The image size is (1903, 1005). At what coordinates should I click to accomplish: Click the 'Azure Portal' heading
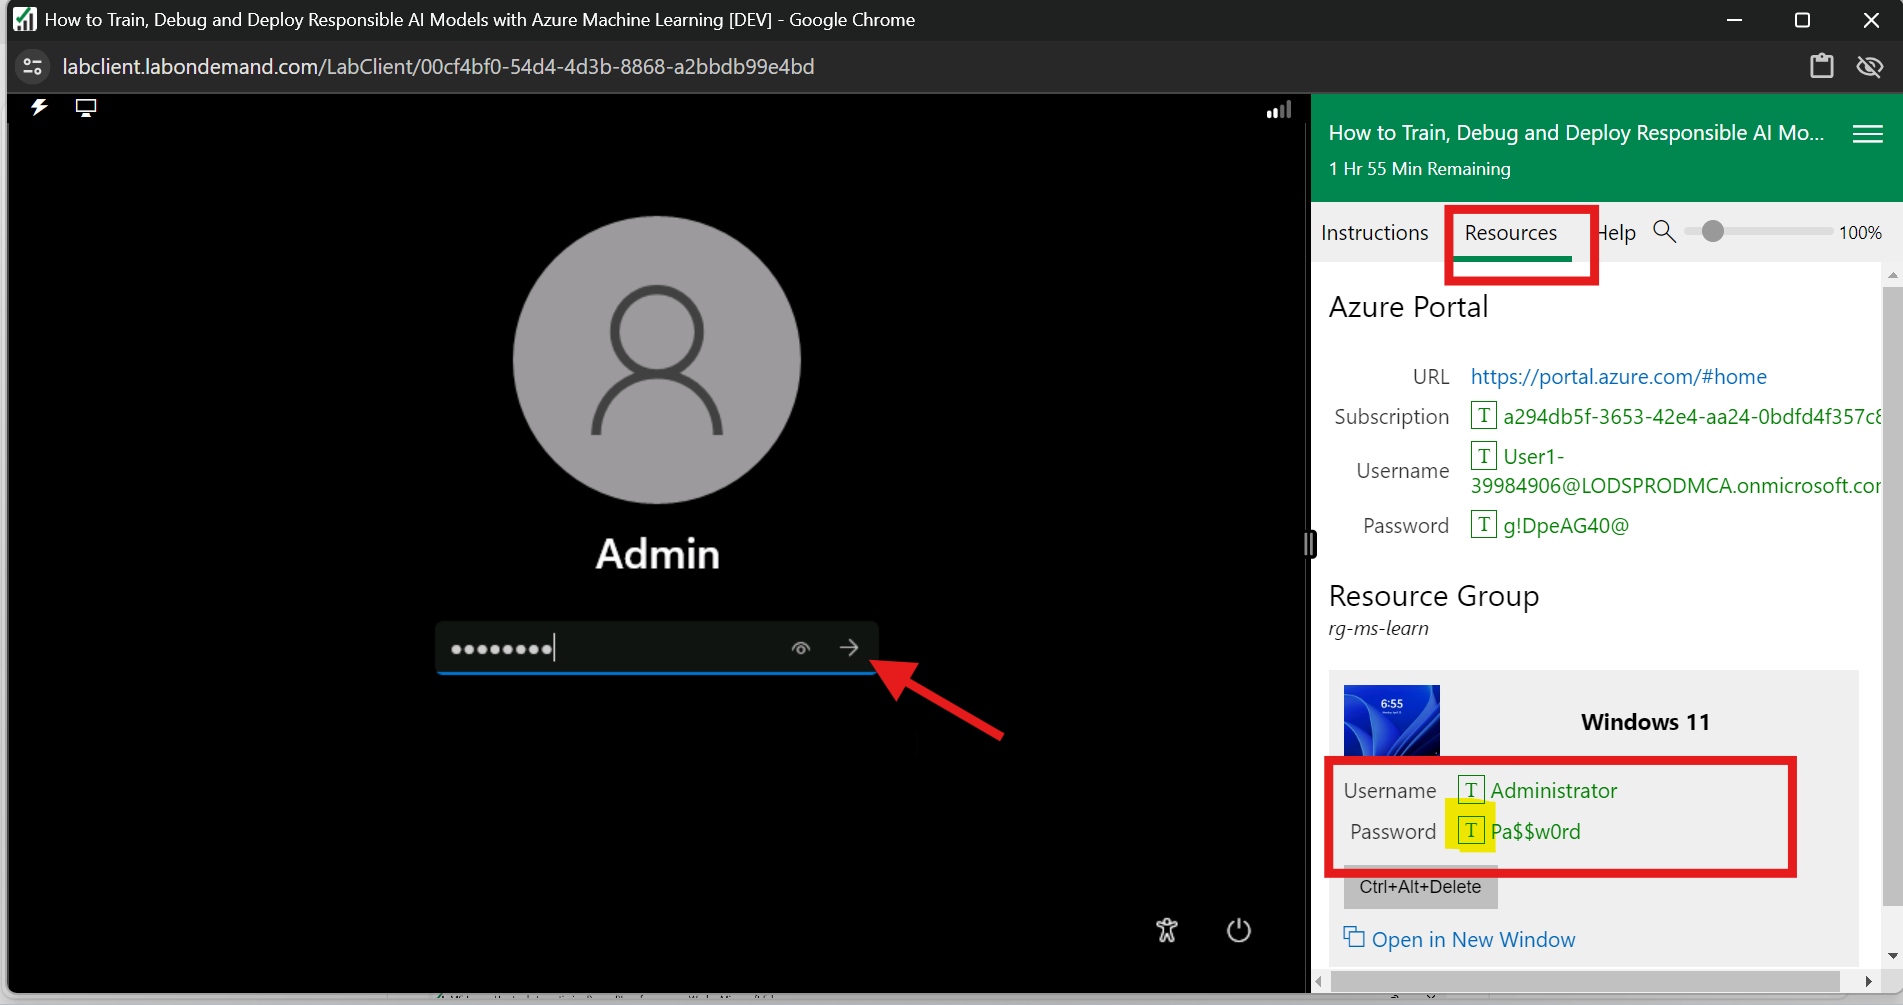tap(1408, 307)
